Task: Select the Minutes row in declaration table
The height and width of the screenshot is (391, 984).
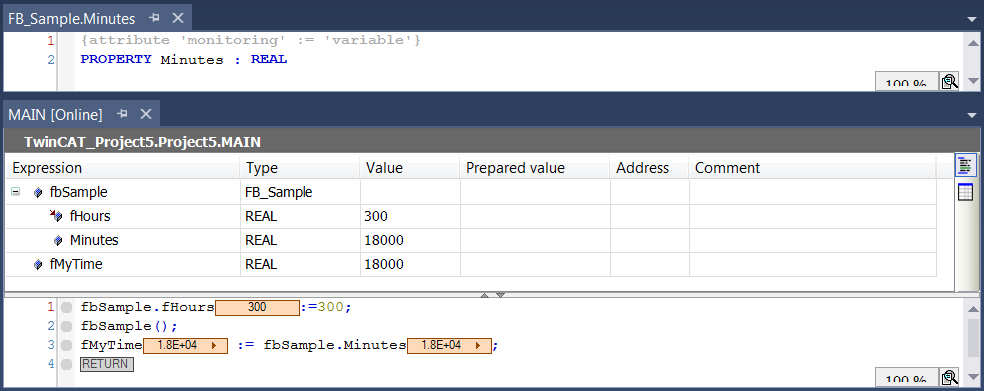Action: (x=471, y=240)
